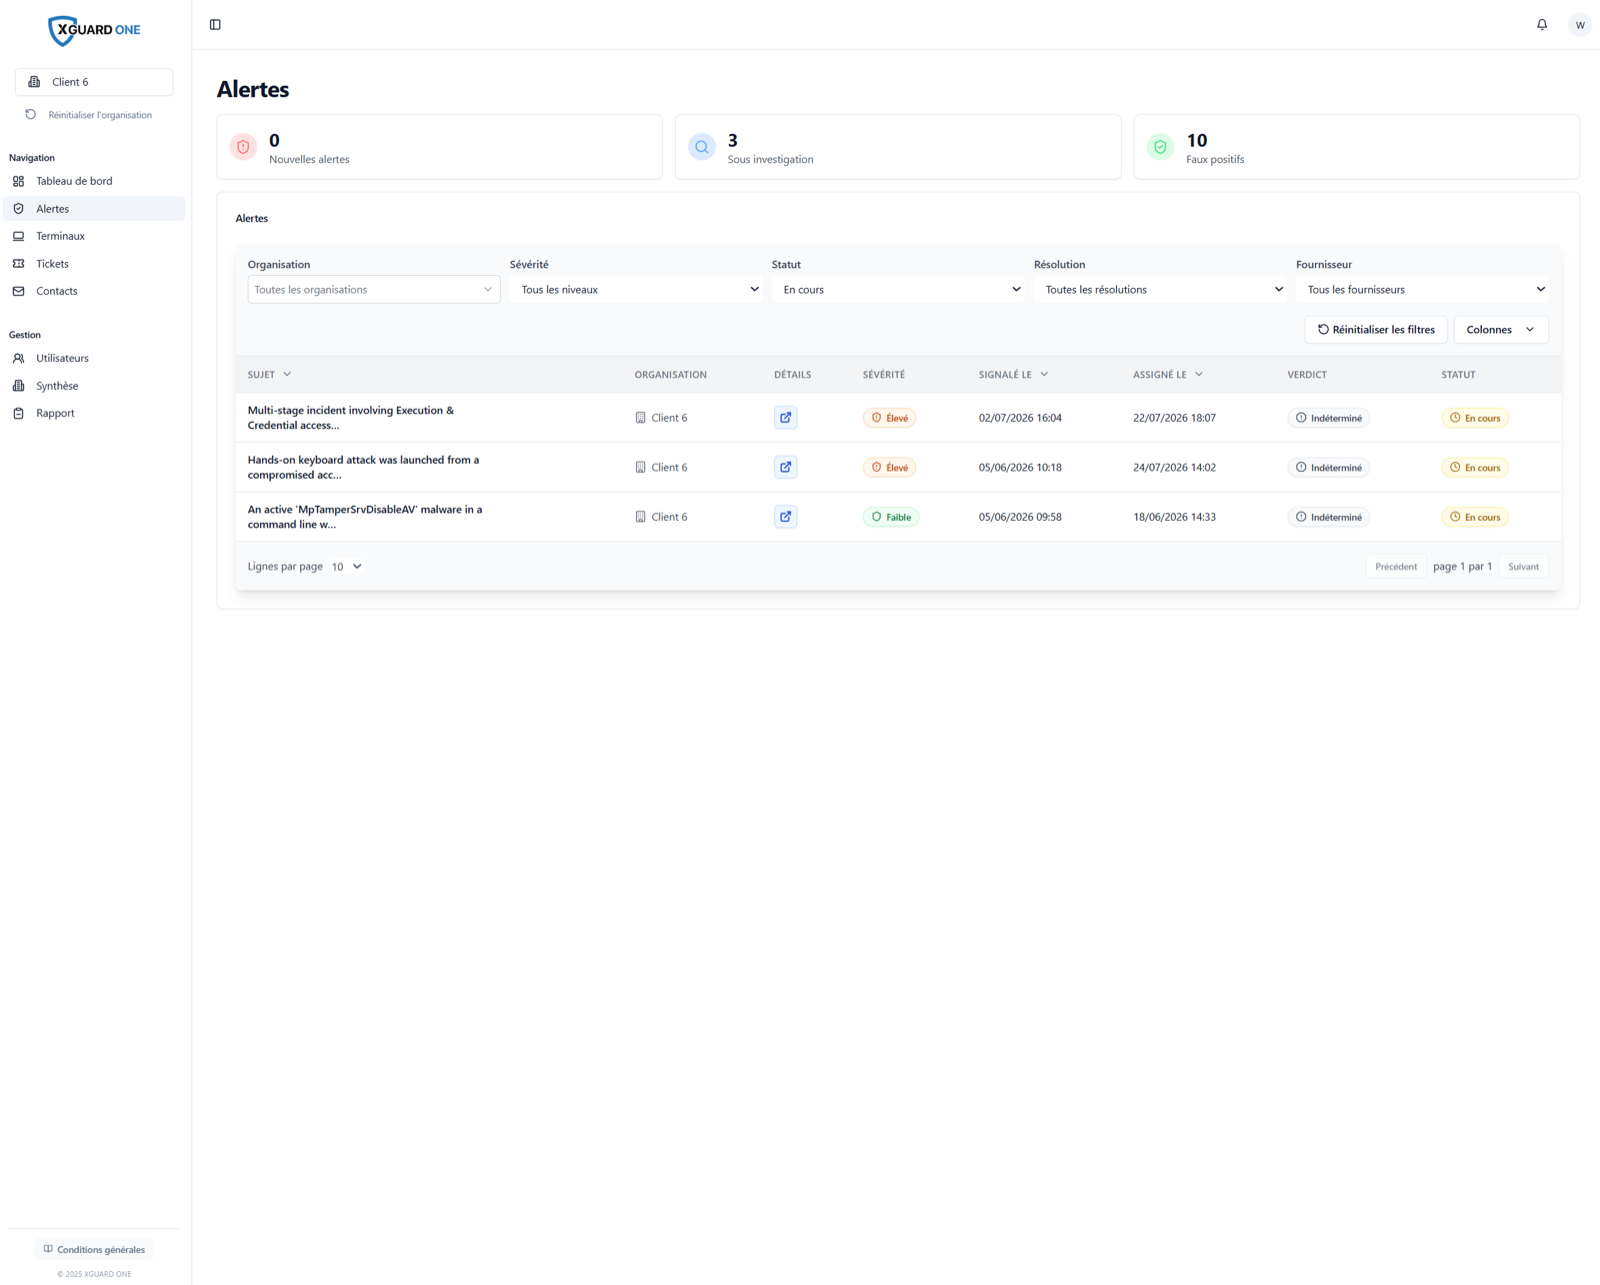Screen dimensions: 1600x1285
Task: Sort by the SIGNALÉ LE column header
Action: click(x=1013, y=375)
